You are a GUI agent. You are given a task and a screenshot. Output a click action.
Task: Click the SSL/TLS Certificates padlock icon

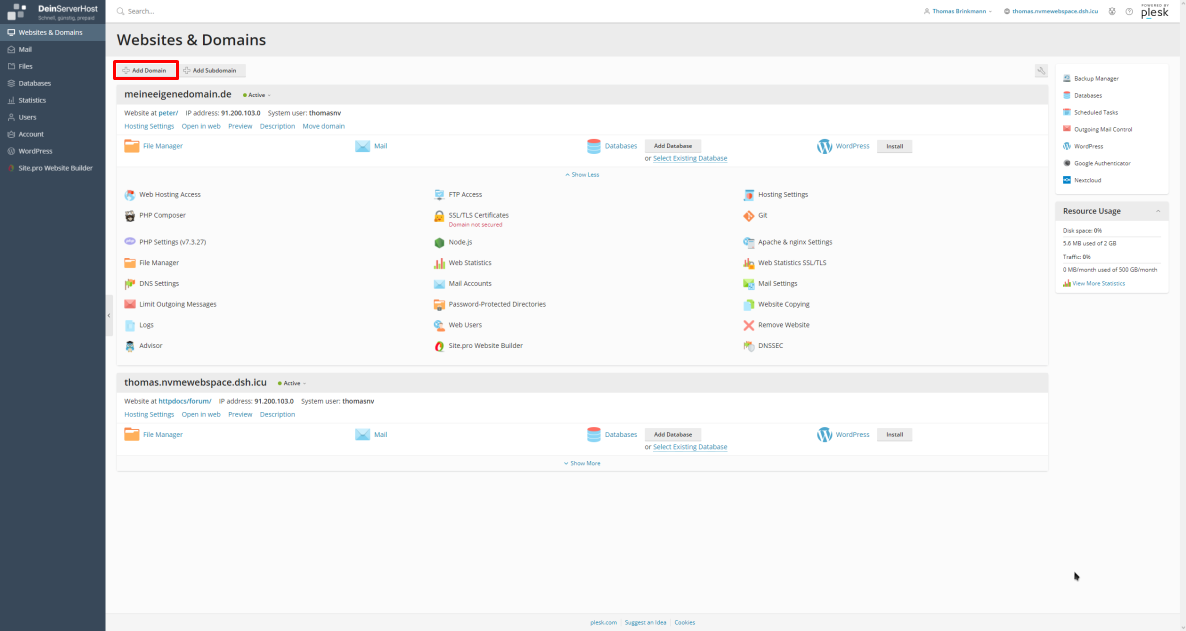pos(439,216)
